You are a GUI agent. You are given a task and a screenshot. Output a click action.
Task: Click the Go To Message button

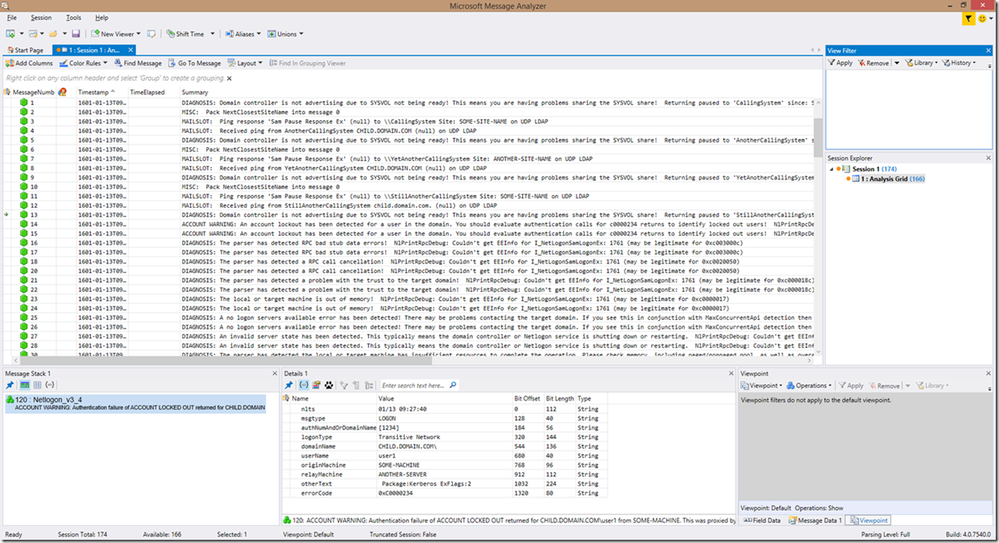click(194, 63)
